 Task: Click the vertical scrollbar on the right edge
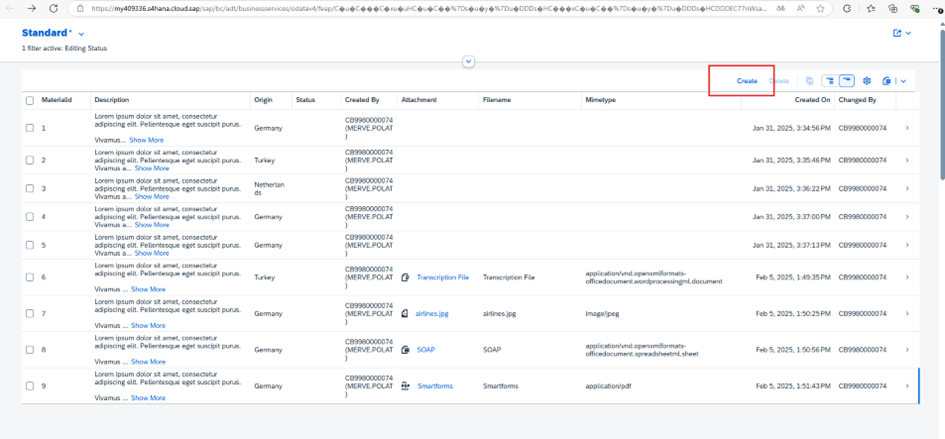[940, 100]
